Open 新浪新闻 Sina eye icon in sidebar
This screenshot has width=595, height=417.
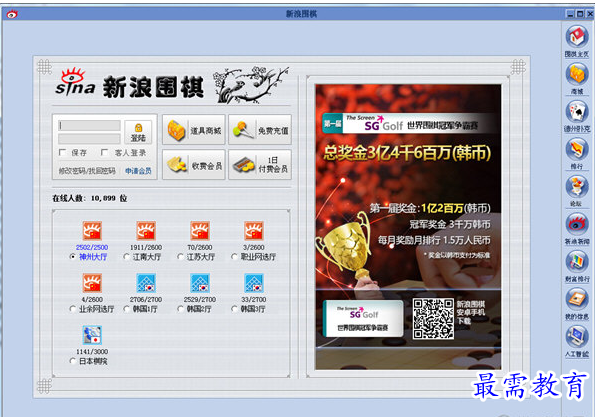[x=577, y=223]
